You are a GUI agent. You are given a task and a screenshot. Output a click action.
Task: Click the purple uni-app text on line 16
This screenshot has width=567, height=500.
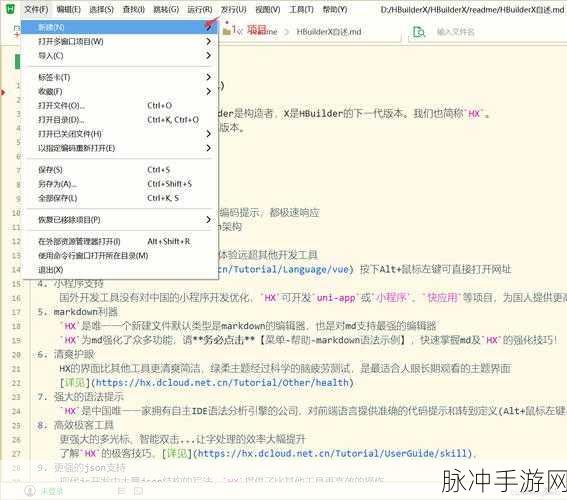click(336, 298)
